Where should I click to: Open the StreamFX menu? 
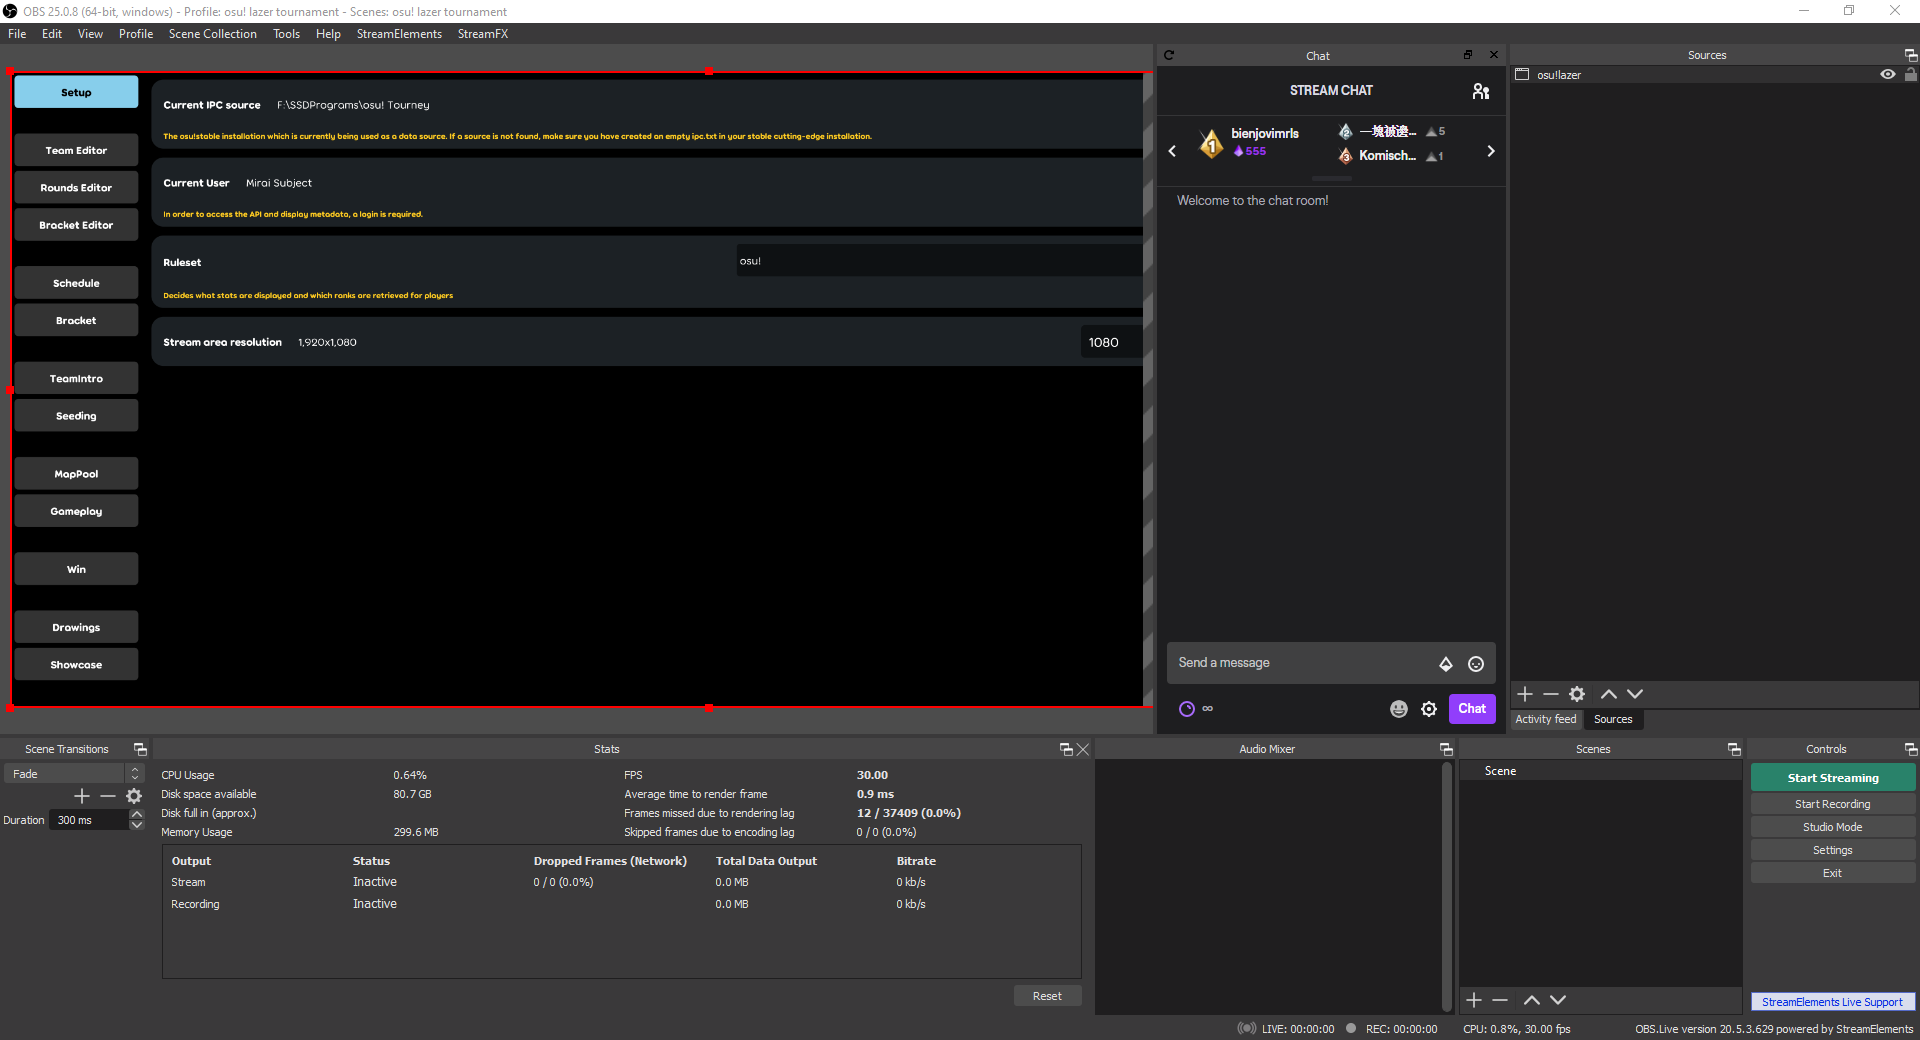[483, 34]
